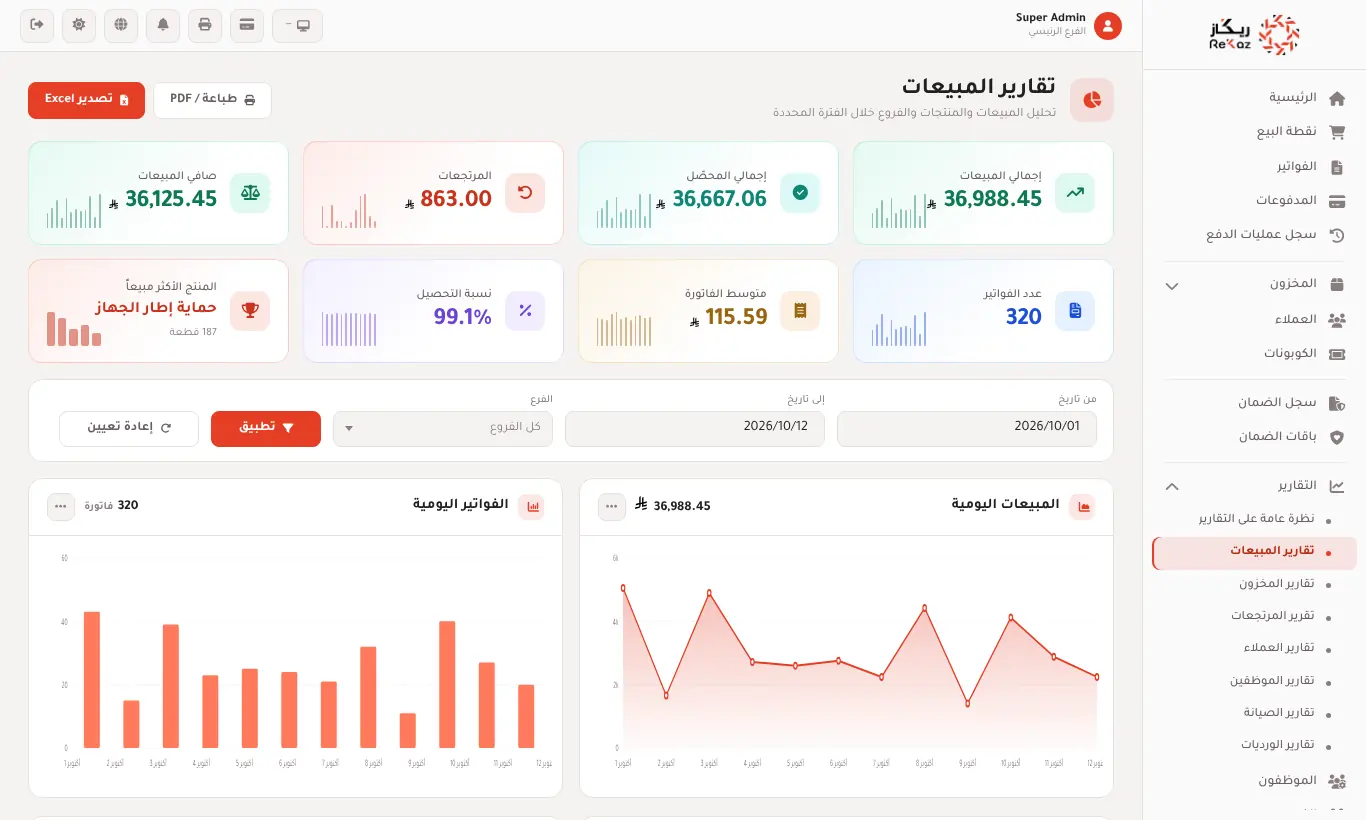The width and height of the screenshot is (1366, 820).
Task: Click the percent icon on نسبة التحصيل card
Action: click(x=525, y=311)
